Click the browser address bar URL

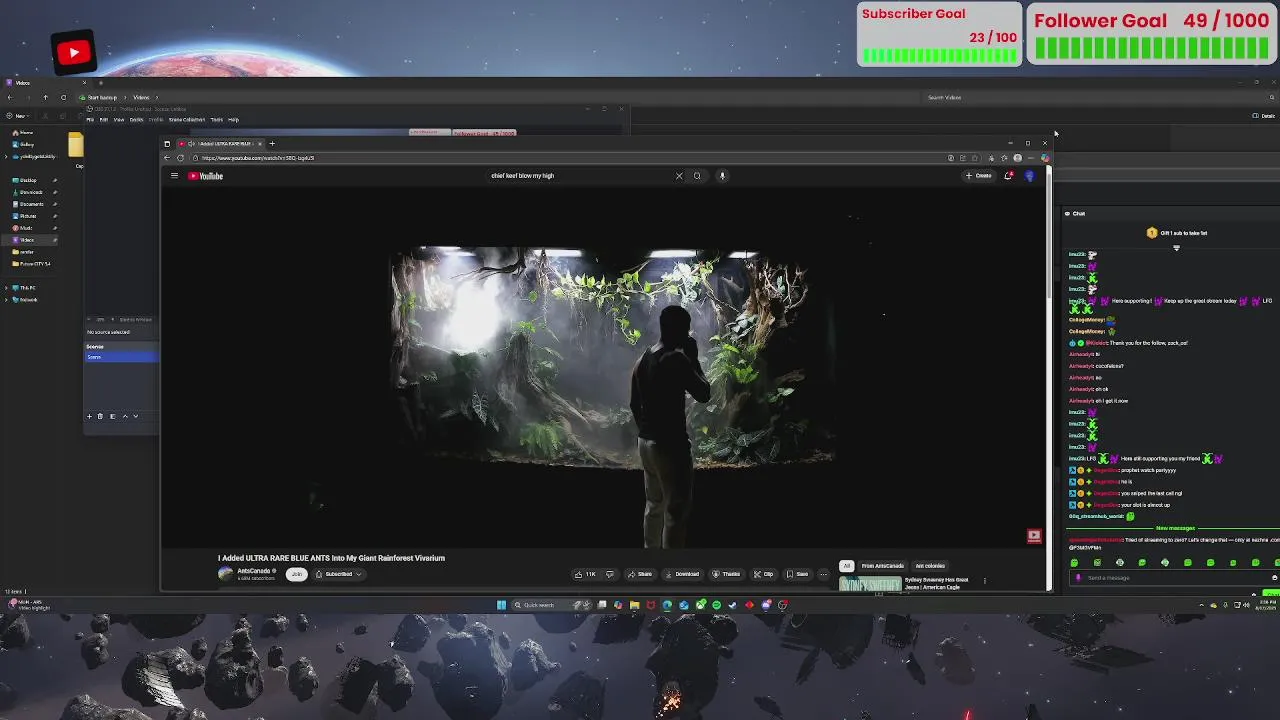[257, 158]
